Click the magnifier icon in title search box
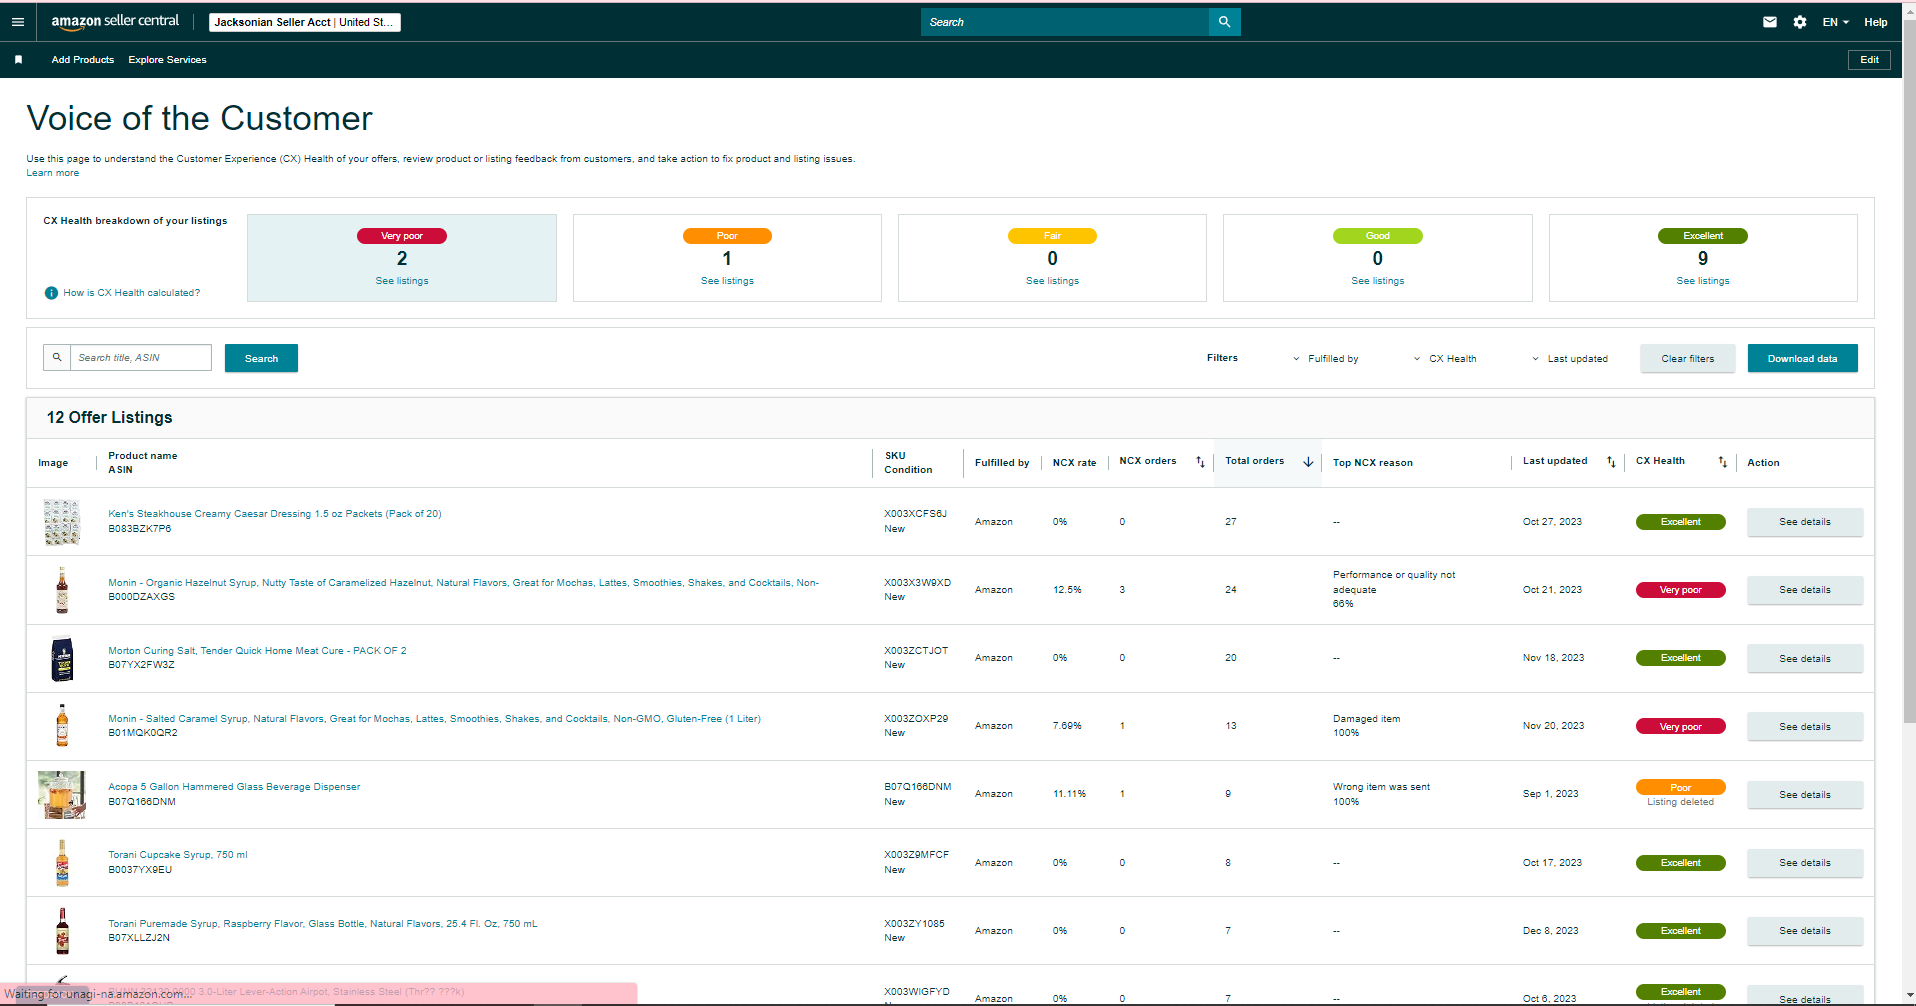 point(57,357)
